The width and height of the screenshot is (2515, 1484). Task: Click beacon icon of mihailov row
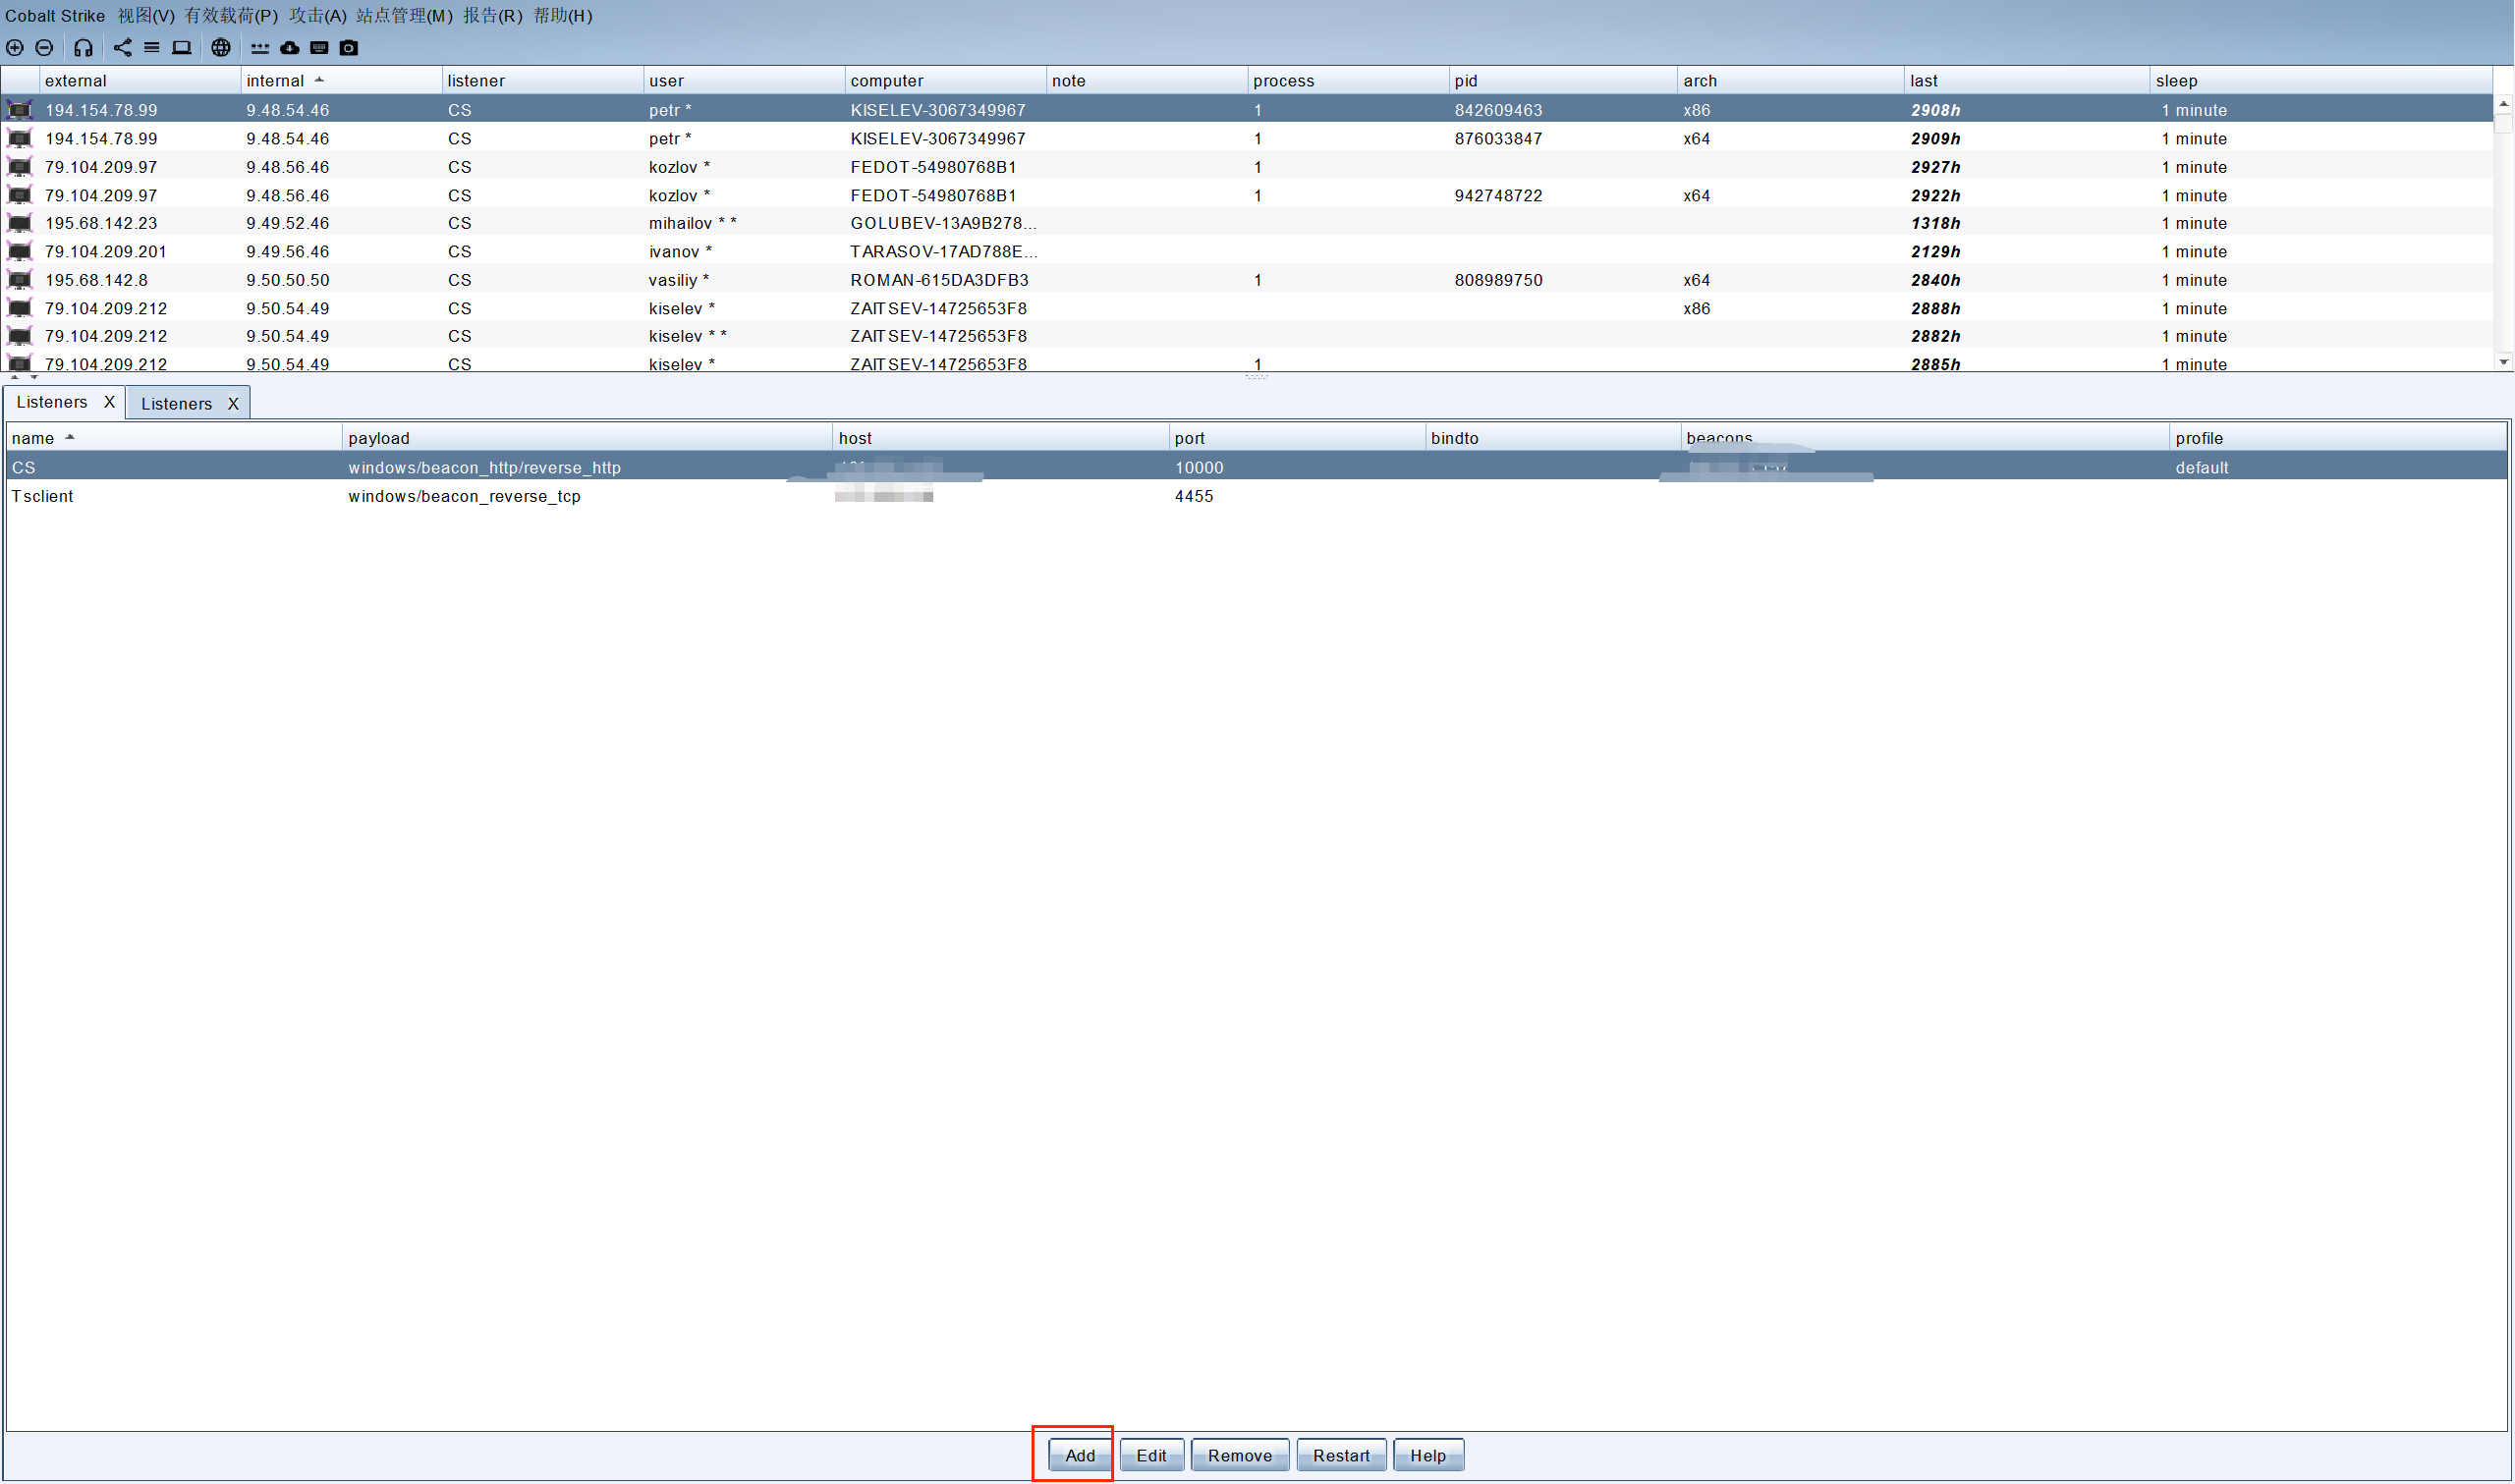pyautogui.click(x=19, y=223)
